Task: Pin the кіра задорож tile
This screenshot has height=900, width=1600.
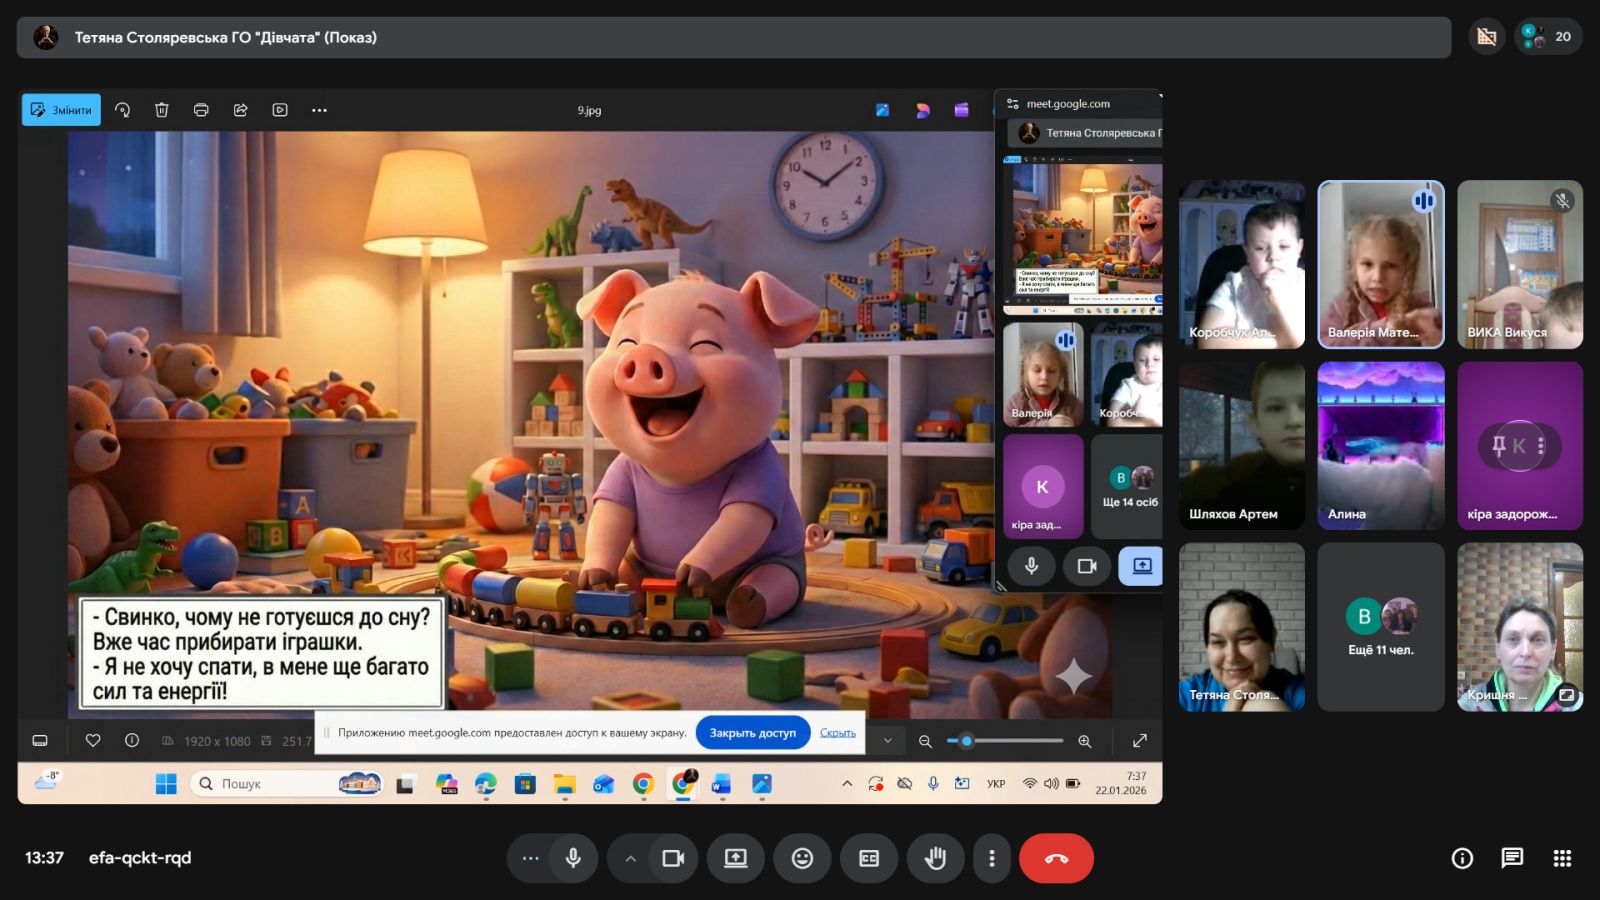Action: click(1498, 446)
